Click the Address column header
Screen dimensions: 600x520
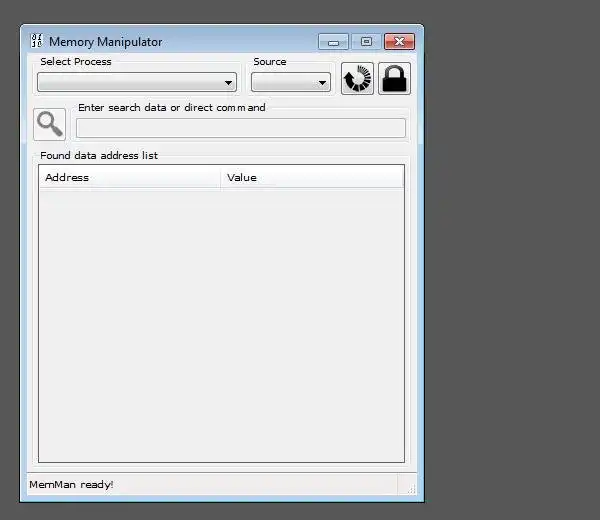click(x=129, y=178)
